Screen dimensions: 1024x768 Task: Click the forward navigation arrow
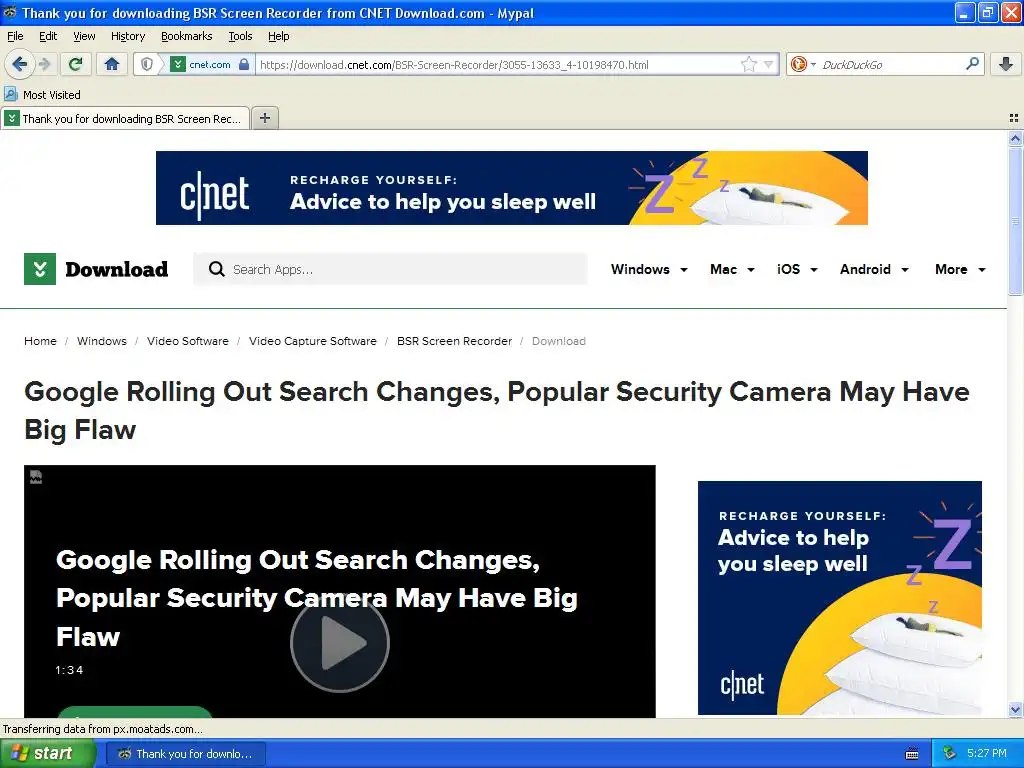pyautogui.click(x=44, y=64)
